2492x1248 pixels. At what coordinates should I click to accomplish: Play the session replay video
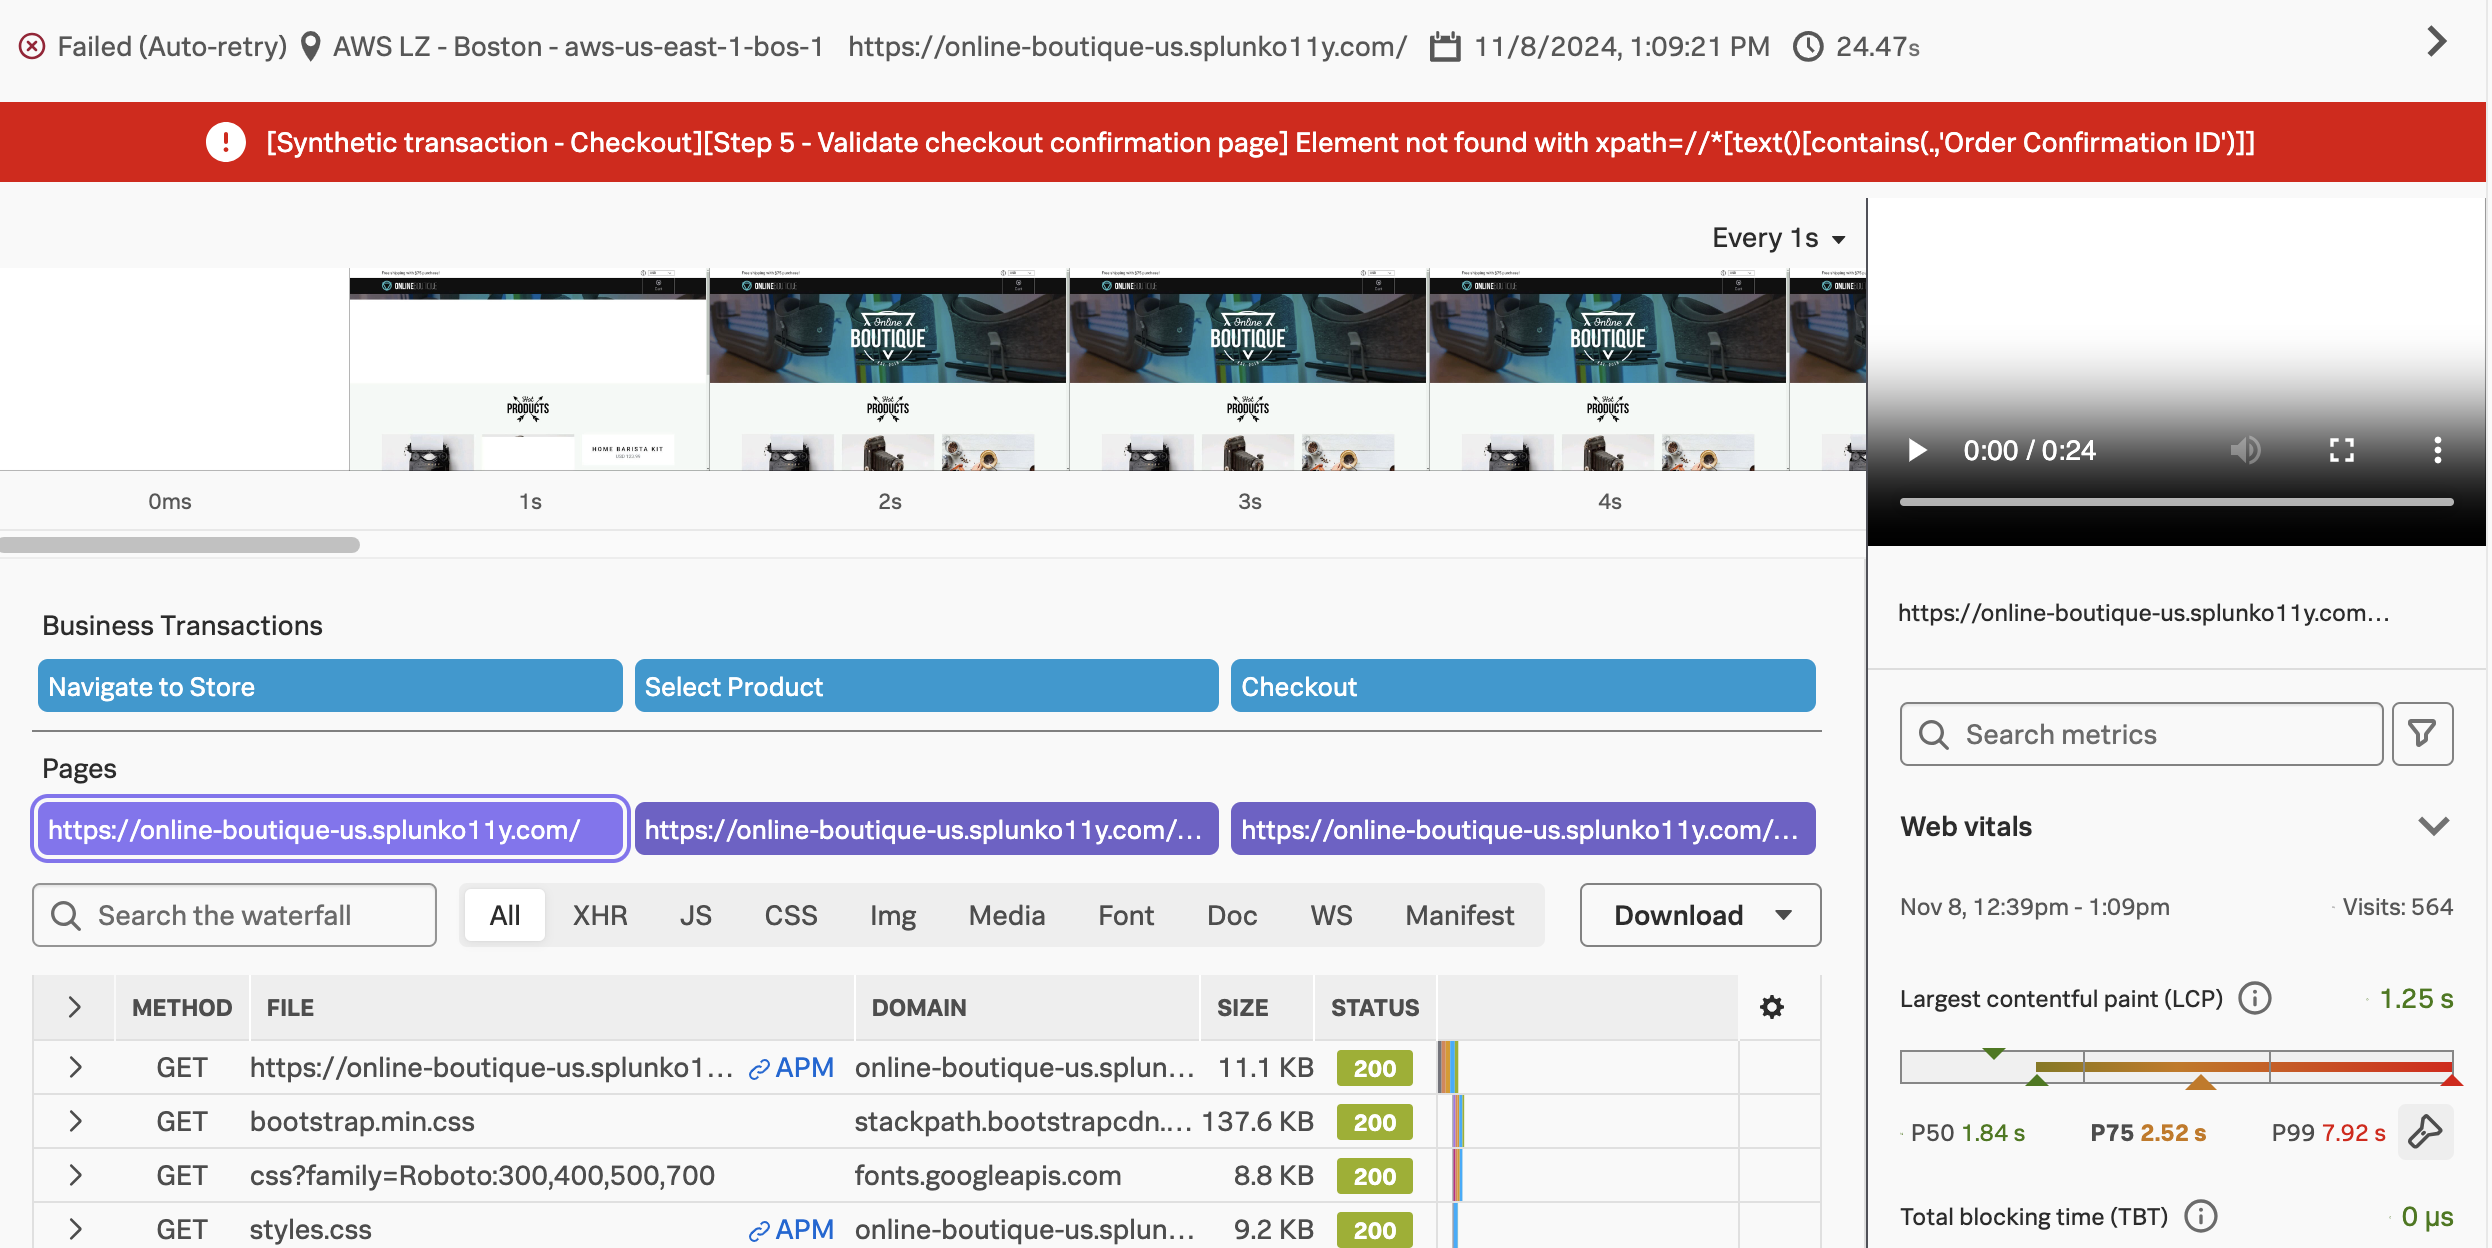1916,450
